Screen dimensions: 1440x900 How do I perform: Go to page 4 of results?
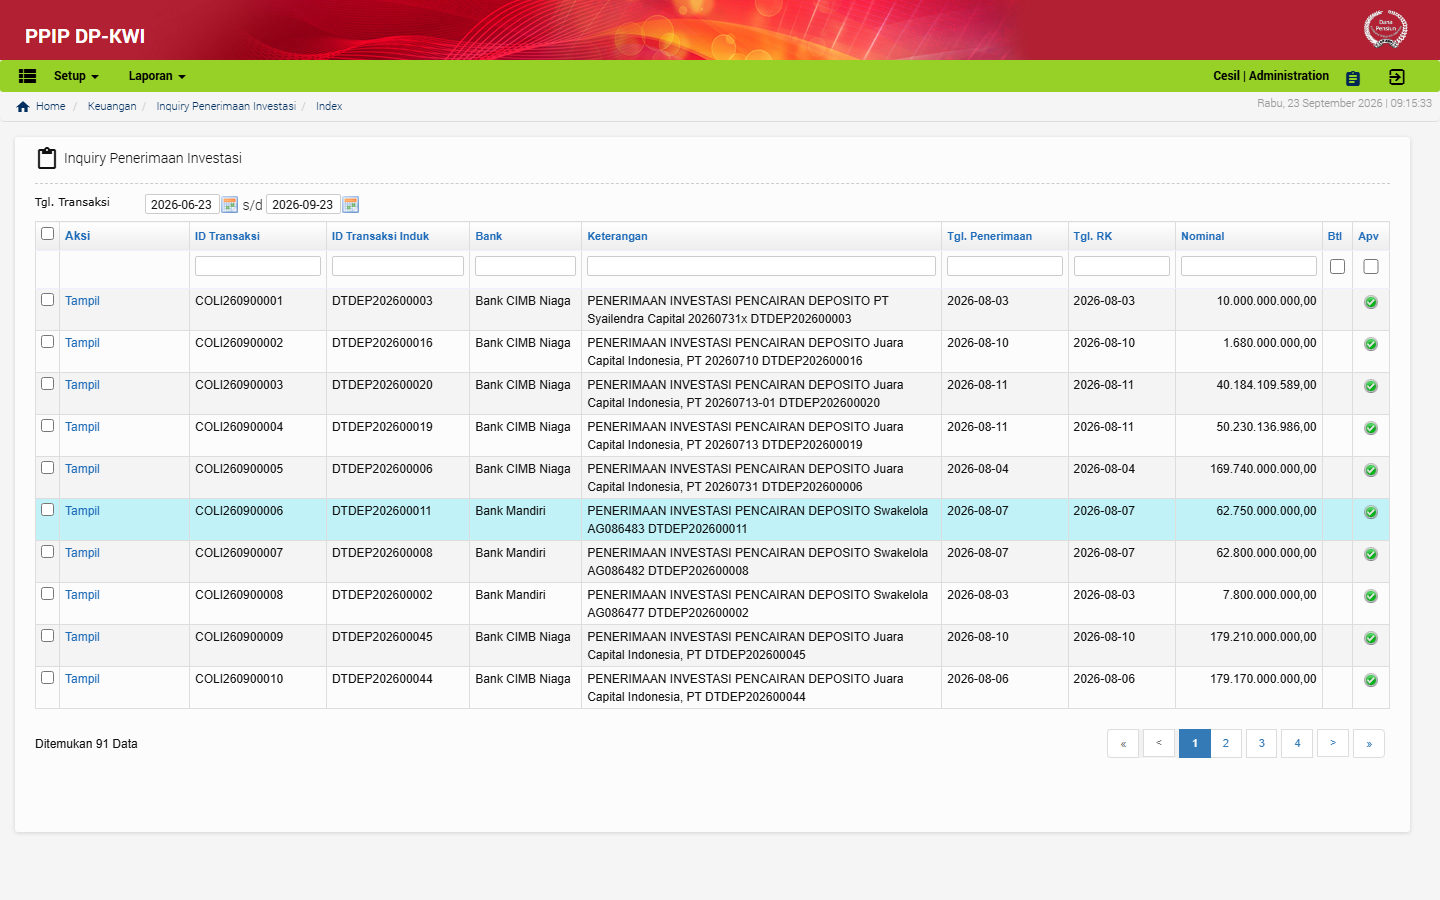(1297, 743)
